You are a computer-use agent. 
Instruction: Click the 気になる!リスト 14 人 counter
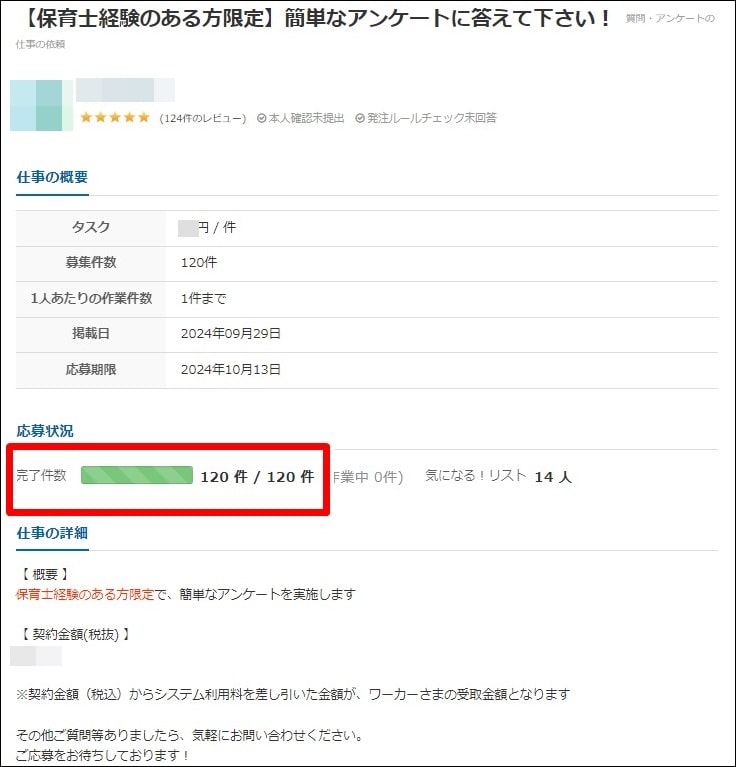point(498,476)
